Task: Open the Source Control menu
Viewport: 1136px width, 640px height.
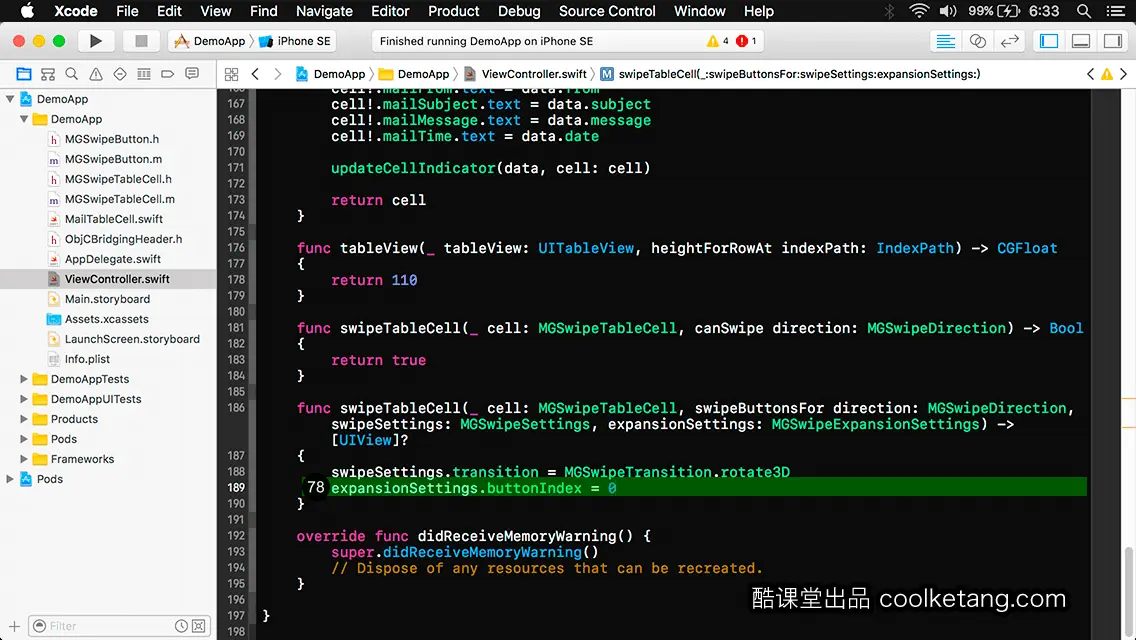Action: click(x=607, y=11)
